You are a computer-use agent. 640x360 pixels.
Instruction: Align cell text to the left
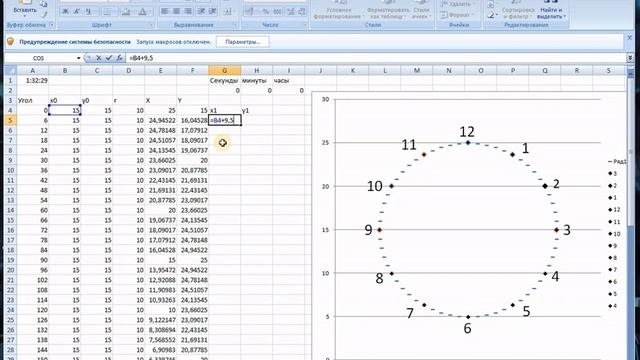[164, 11]
